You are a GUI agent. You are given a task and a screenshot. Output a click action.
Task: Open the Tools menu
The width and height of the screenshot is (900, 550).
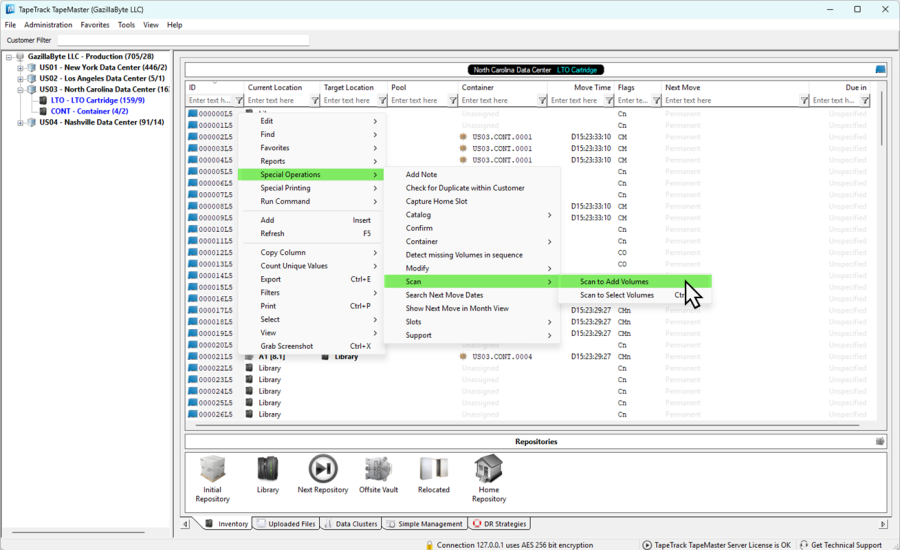click(x=126, y=25)
